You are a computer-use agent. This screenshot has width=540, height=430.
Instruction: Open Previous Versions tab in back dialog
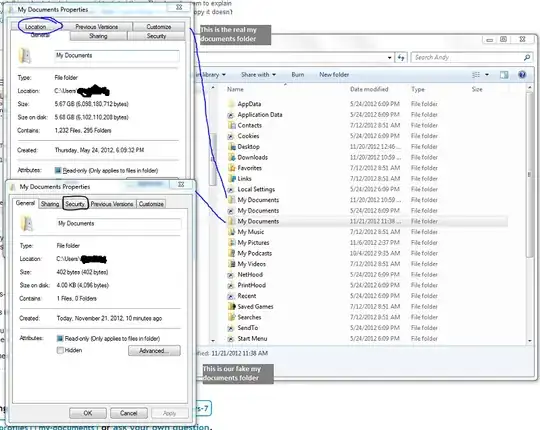click(x=97, y=27)
